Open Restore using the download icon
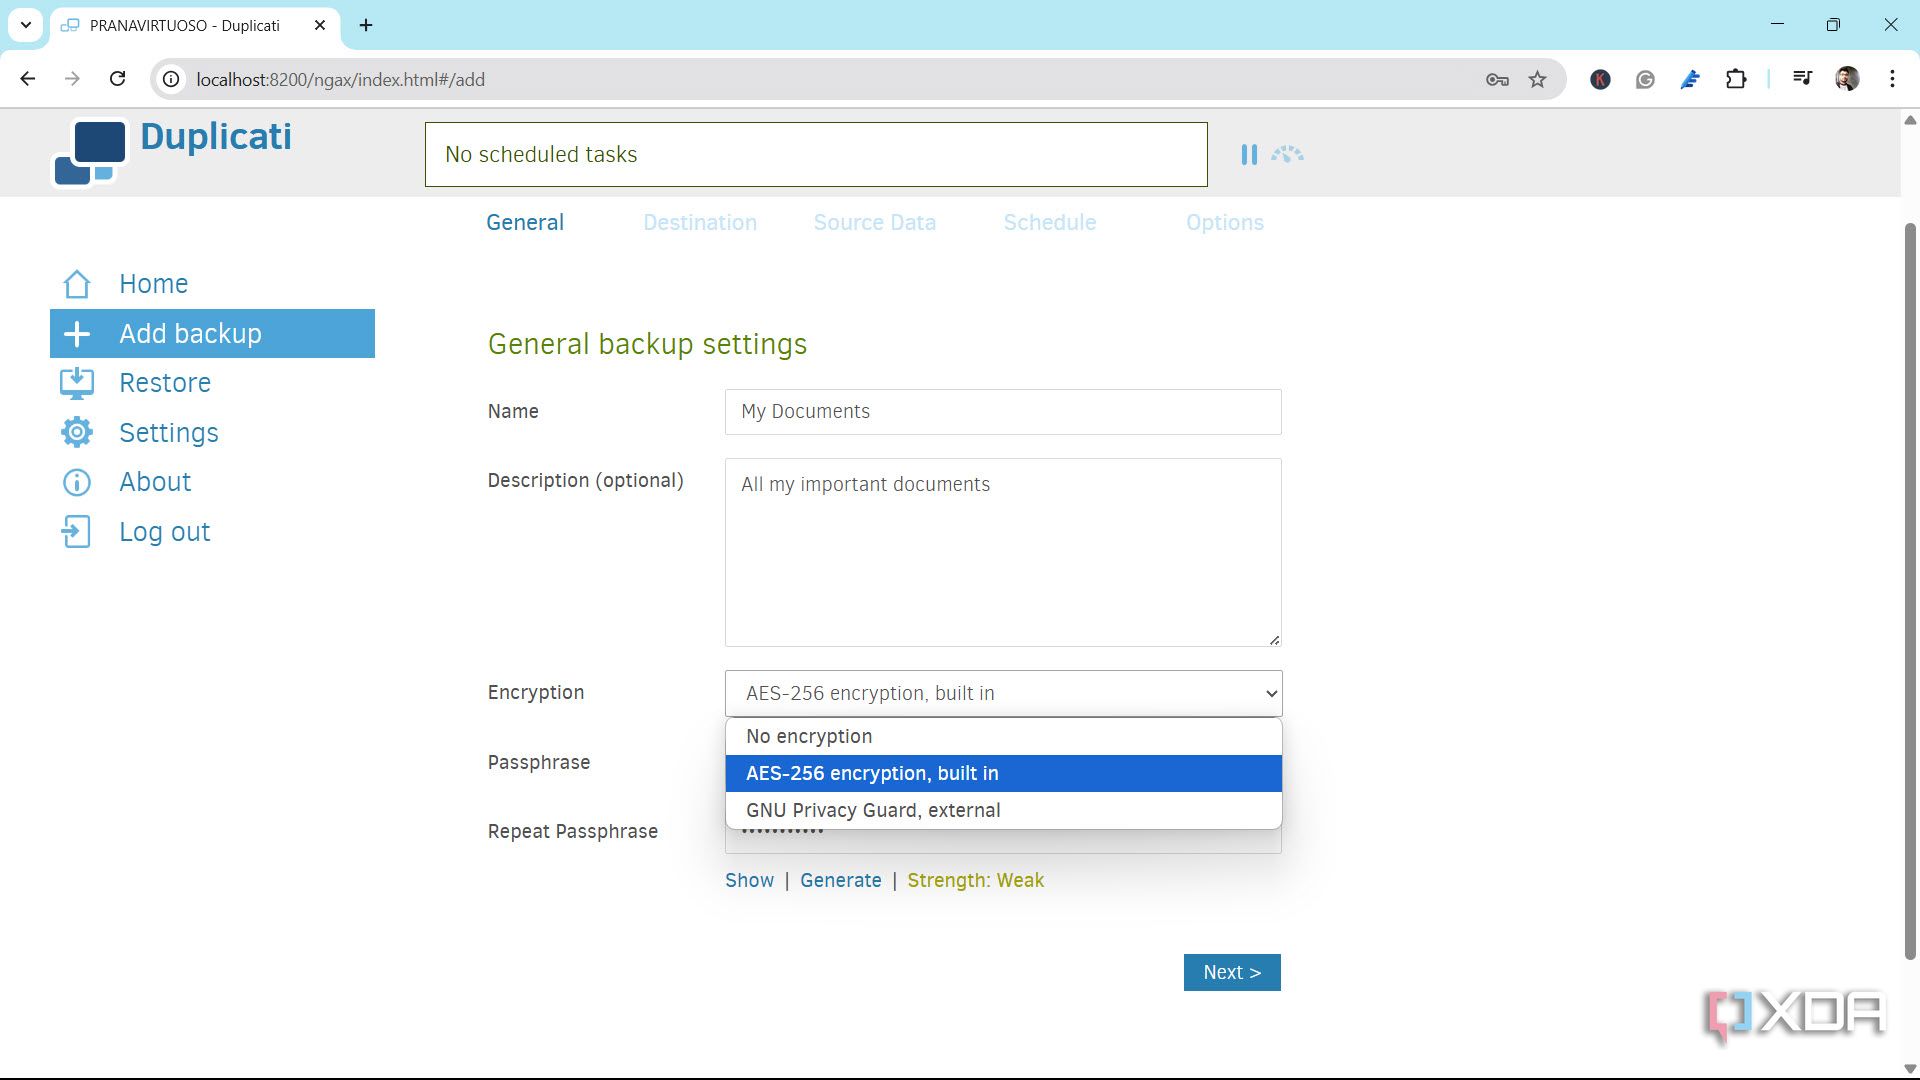This screenshot has width=1920, height=1080. tap(77, 382)
